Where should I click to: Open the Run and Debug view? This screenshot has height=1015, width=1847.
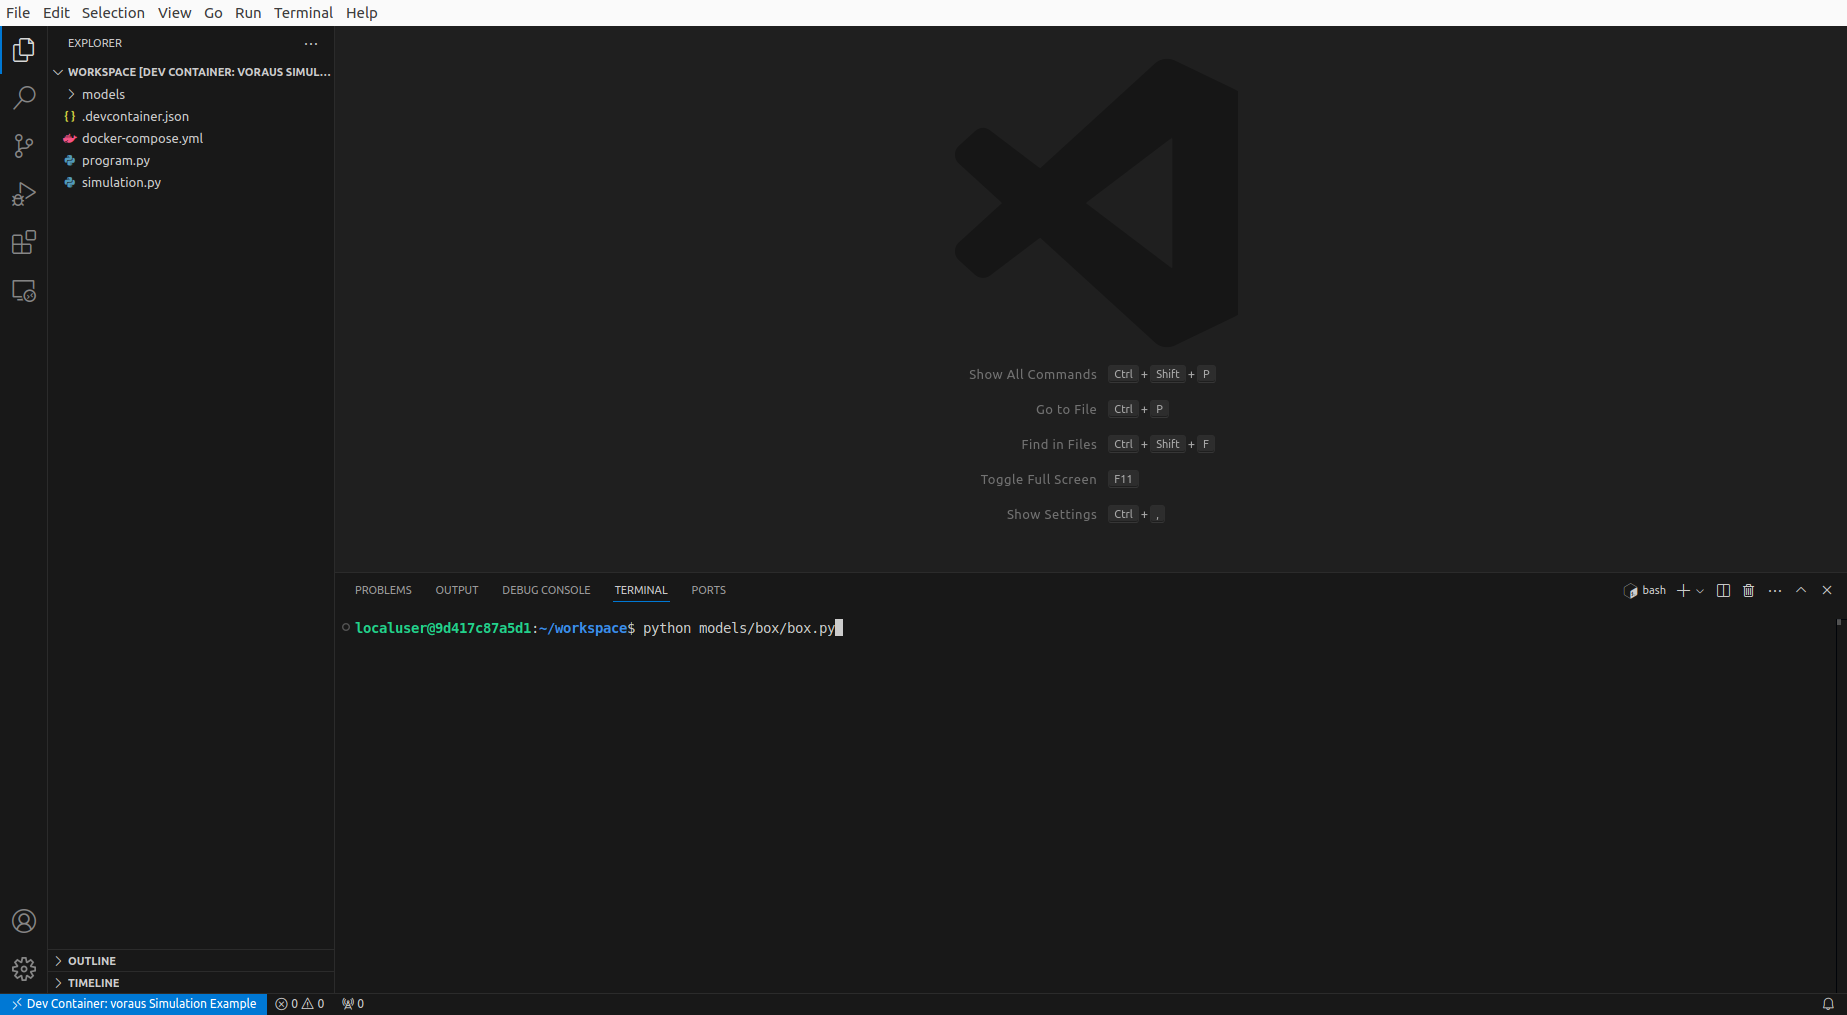[24, 194]
